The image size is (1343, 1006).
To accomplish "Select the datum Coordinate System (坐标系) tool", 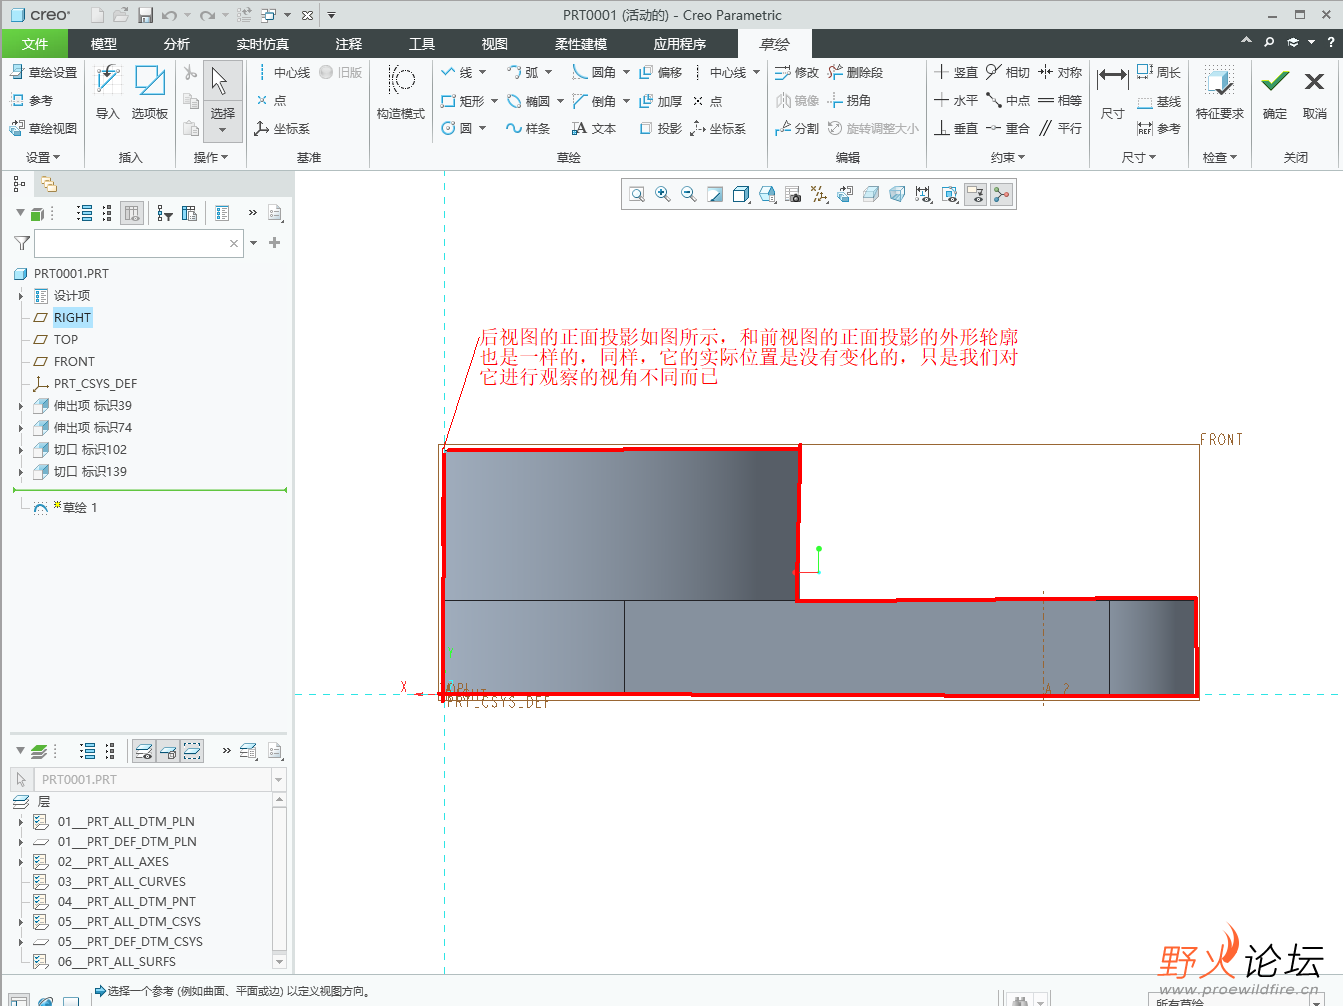I will point(282,128).
